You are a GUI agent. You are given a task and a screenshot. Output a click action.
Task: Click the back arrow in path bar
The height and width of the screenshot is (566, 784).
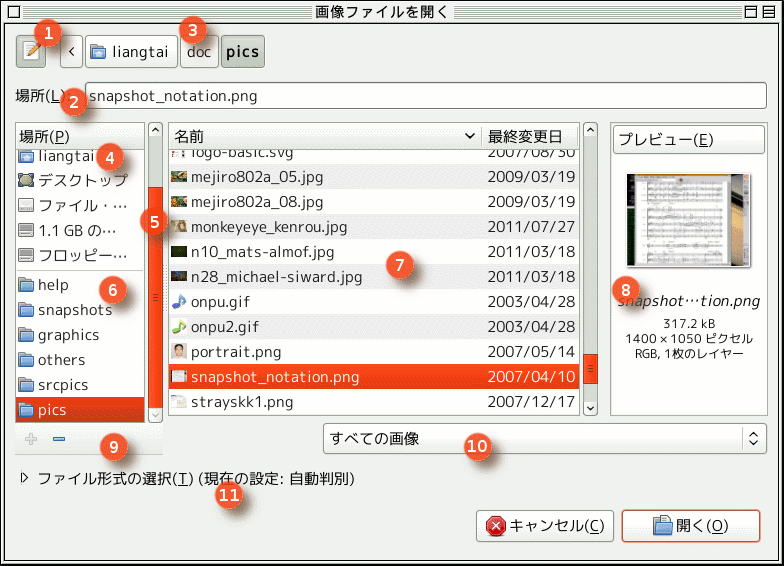(72, 52)
